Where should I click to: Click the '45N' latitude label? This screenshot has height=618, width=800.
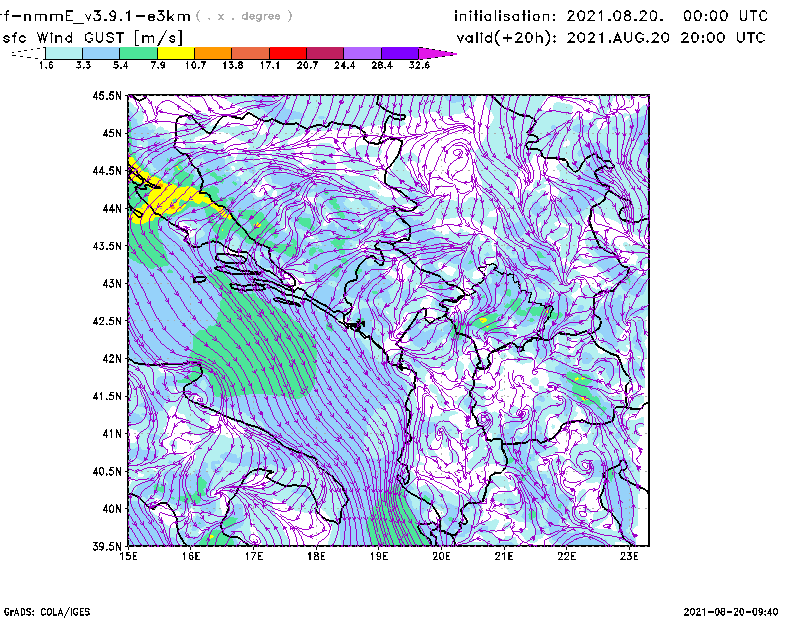tap(112, 133)
